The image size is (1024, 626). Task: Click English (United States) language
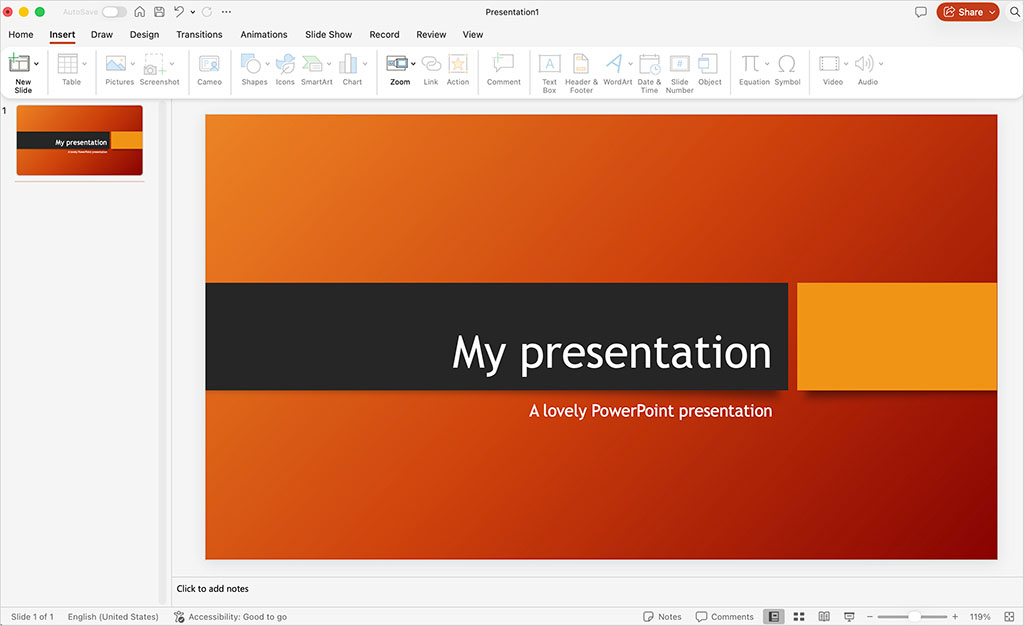click(113, 616)
